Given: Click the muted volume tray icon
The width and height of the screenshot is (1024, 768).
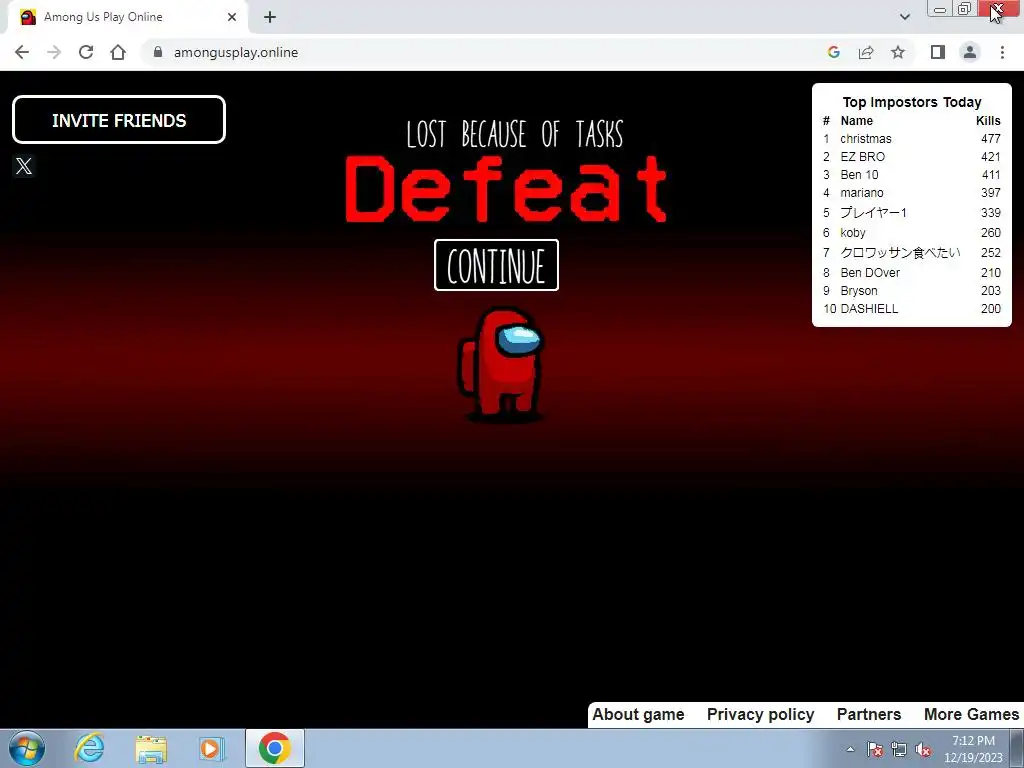Looking at the screenshot, I should coord(923,749).
